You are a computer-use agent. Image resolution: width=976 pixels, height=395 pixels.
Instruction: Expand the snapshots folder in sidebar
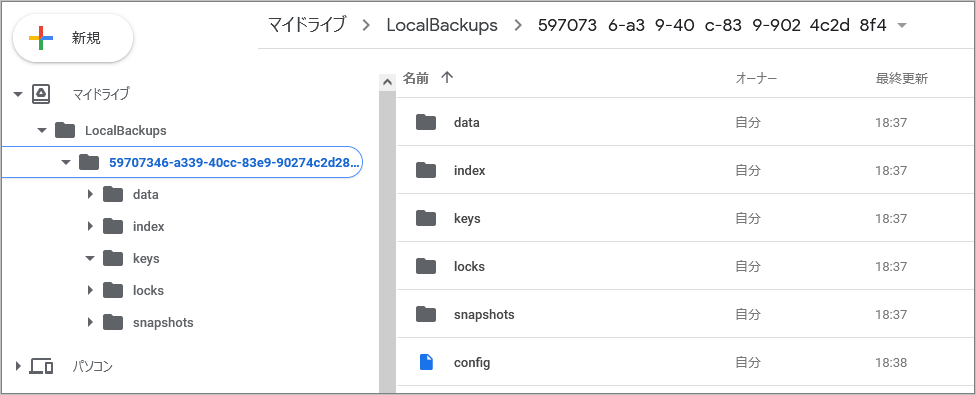click(90, 322)
